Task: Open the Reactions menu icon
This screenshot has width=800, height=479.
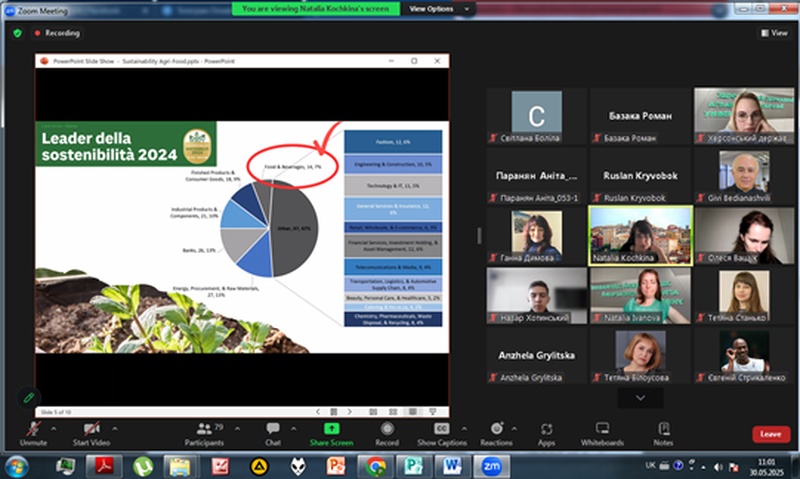Action: (496, 428)
